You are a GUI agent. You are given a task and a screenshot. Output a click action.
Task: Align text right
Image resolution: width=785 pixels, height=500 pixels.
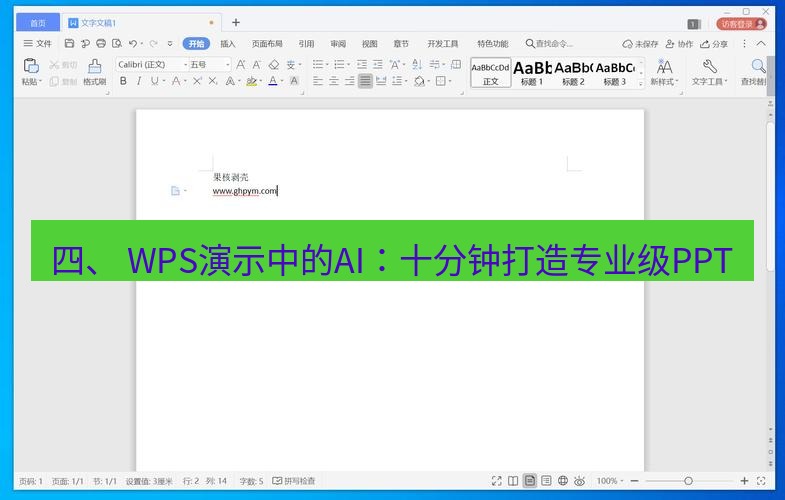349,81
